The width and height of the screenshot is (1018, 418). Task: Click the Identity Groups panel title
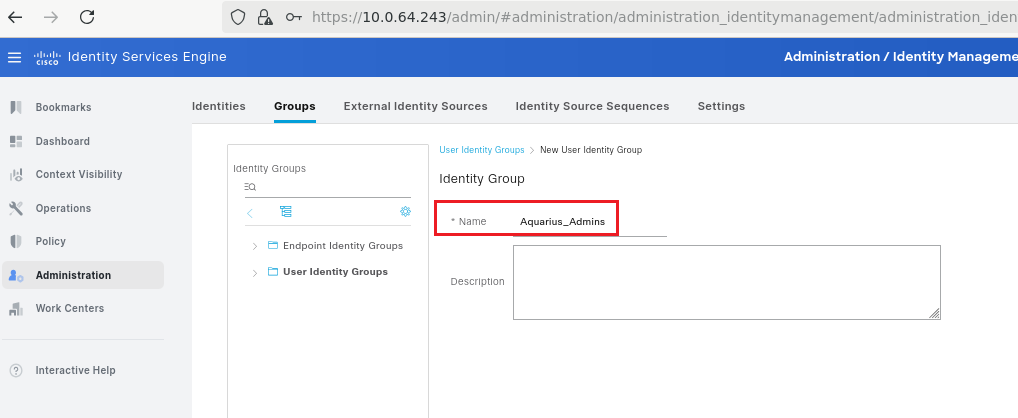click(x=269, y=168)
